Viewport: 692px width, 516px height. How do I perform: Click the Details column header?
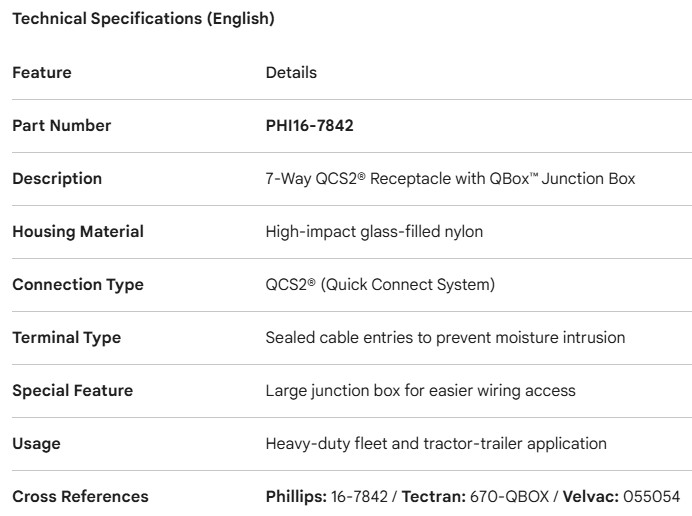pyautogui.click(x=291, y=73)
